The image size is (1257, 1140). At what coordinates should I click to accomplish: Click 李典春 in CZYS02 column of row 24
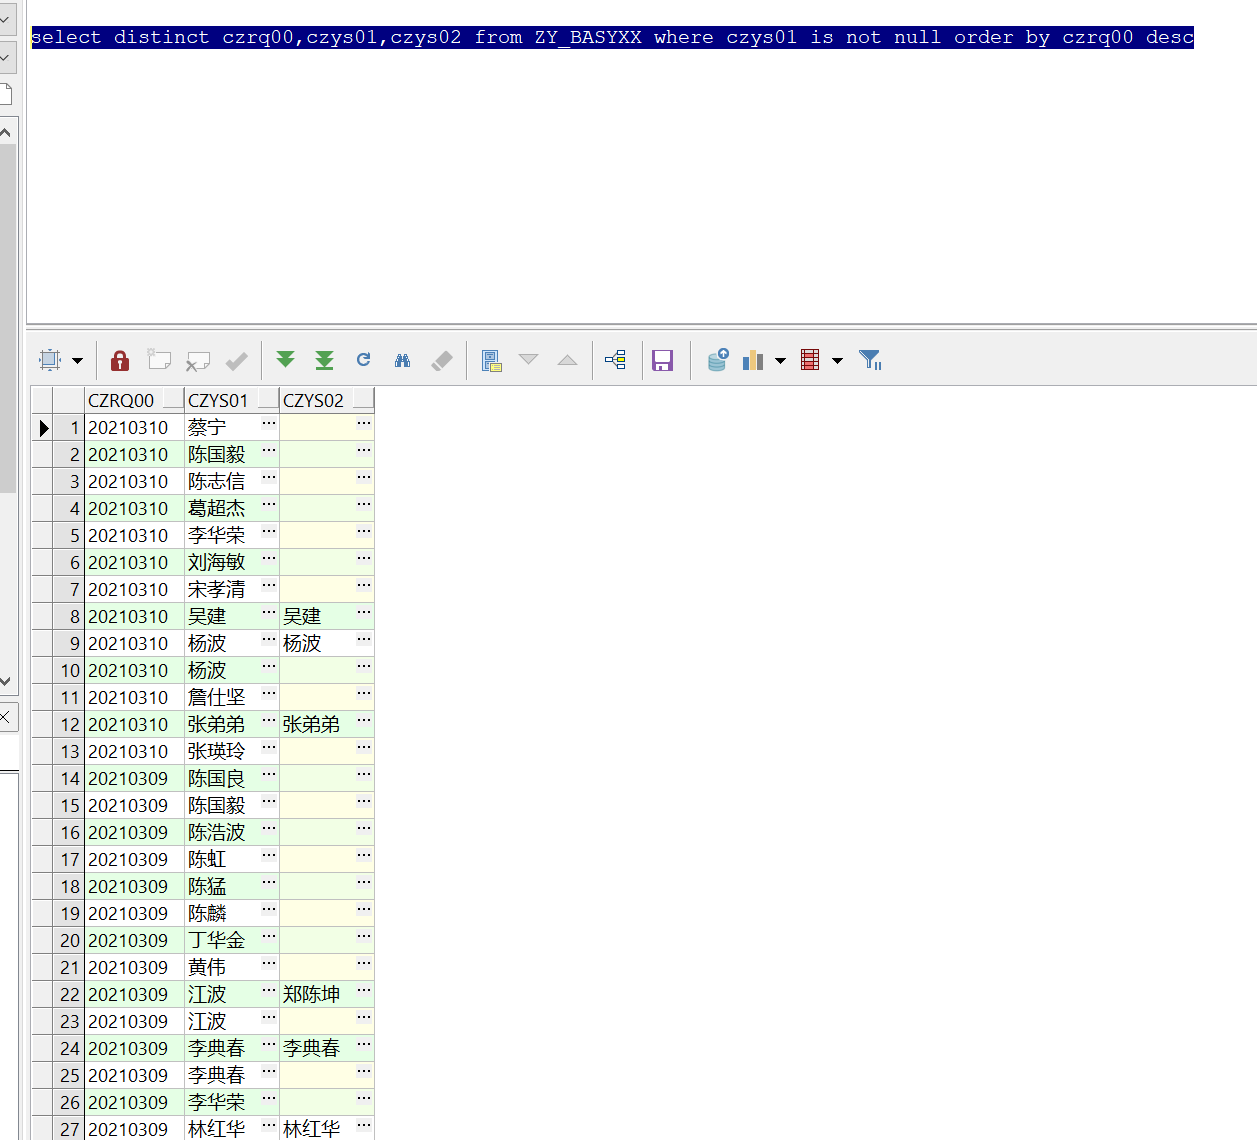326,1049
